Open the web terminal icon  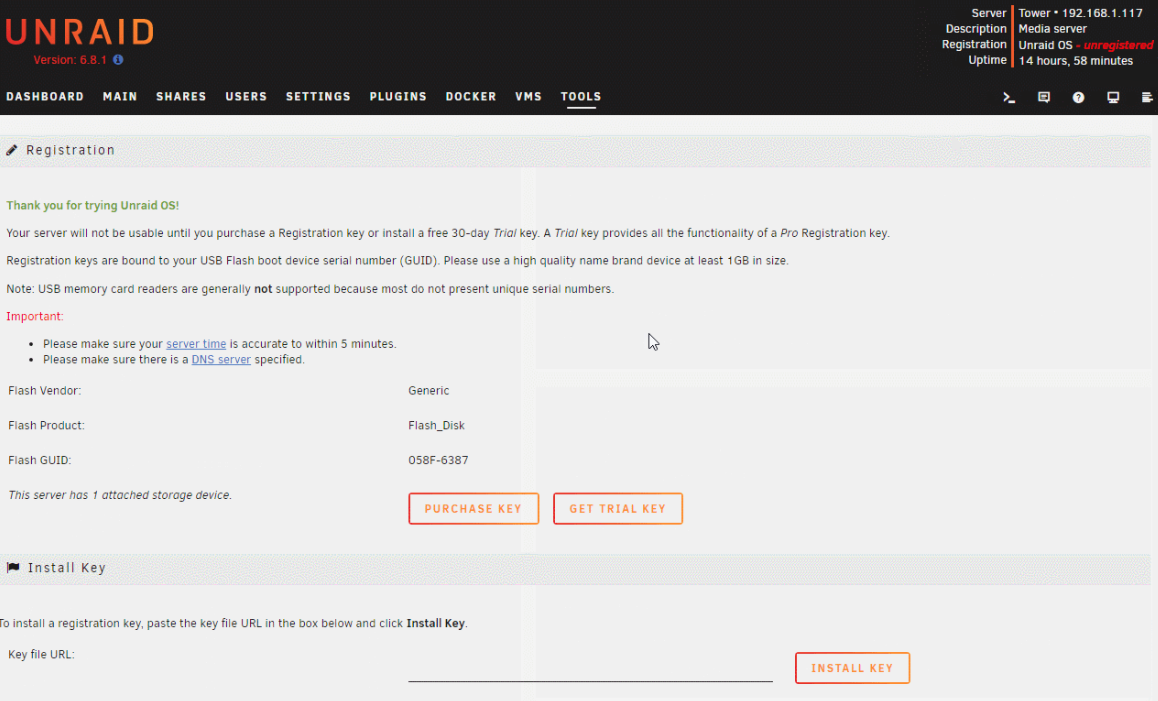click(x=1009, y=98)
